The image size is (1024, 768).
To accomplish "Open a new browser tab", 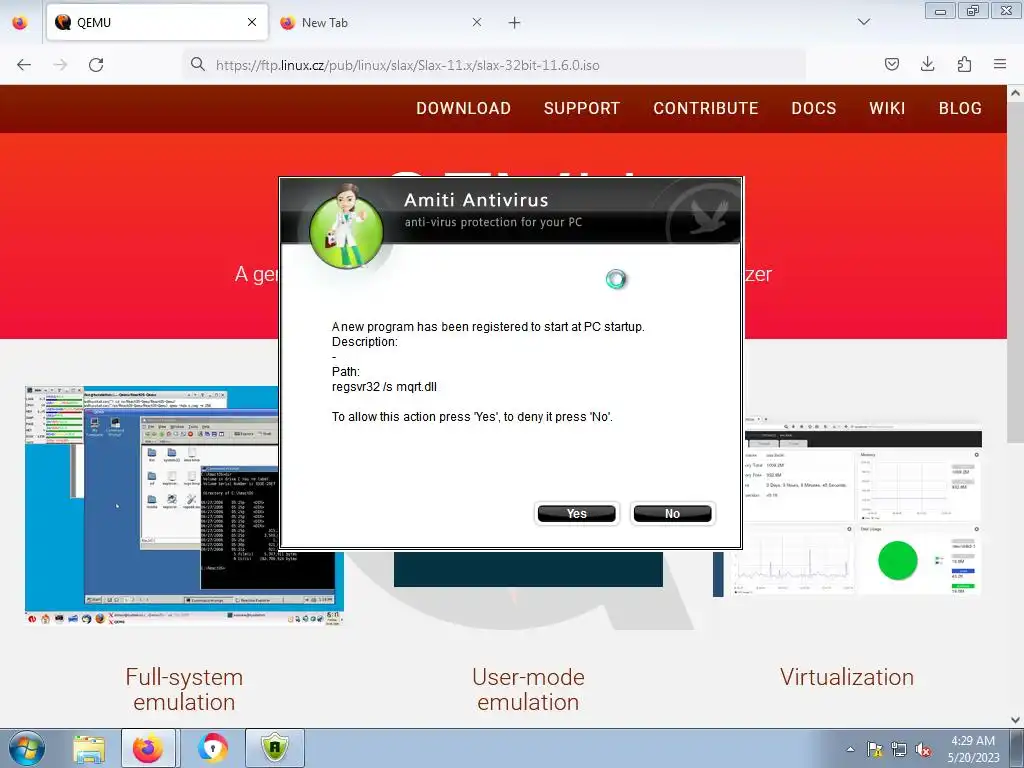I will point(515,23).
